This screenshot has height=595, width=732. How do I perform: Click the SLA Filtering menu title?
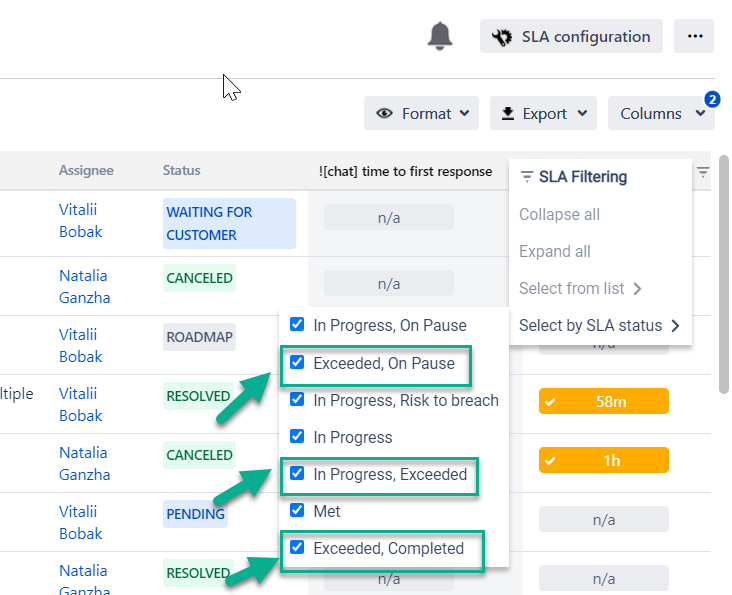click(x=583, y=177)
